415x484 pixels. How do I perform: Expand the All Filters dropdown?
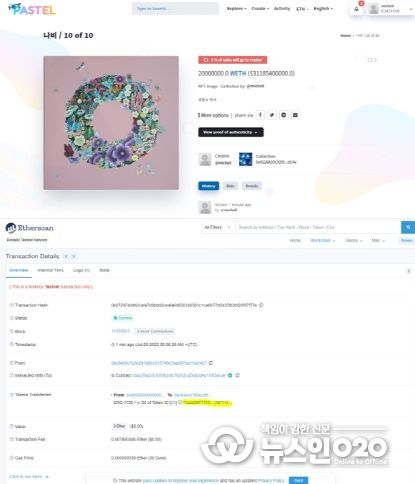click(x=217, y=227)
